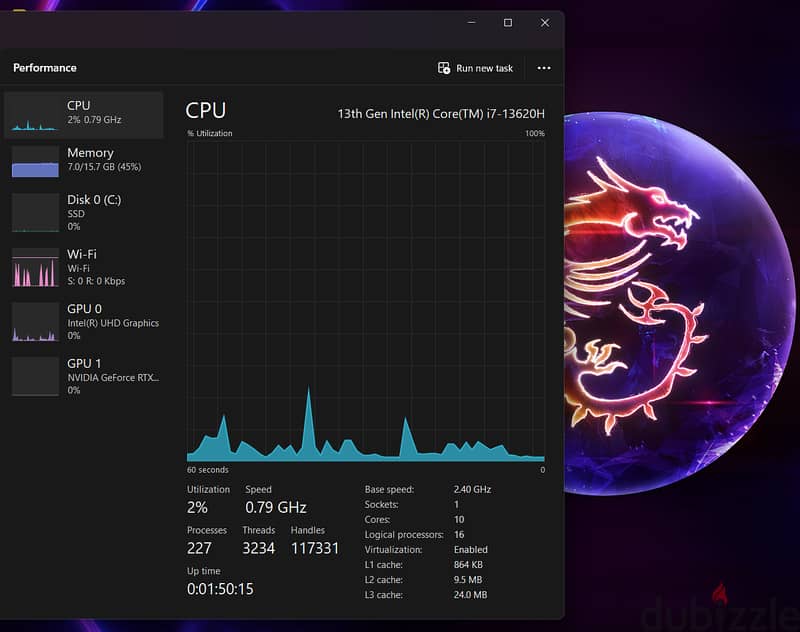
Task: Click the 0.79 GHz speed value
Action: click(276, 508)
